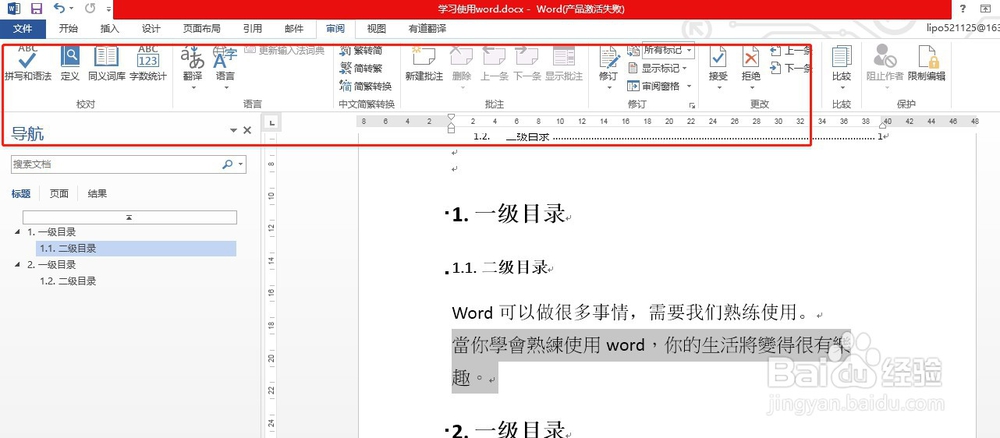Open Word help question mark
Image resolution: width=1000 pixels, height=438 pixels.
click(x=963, y=9)
